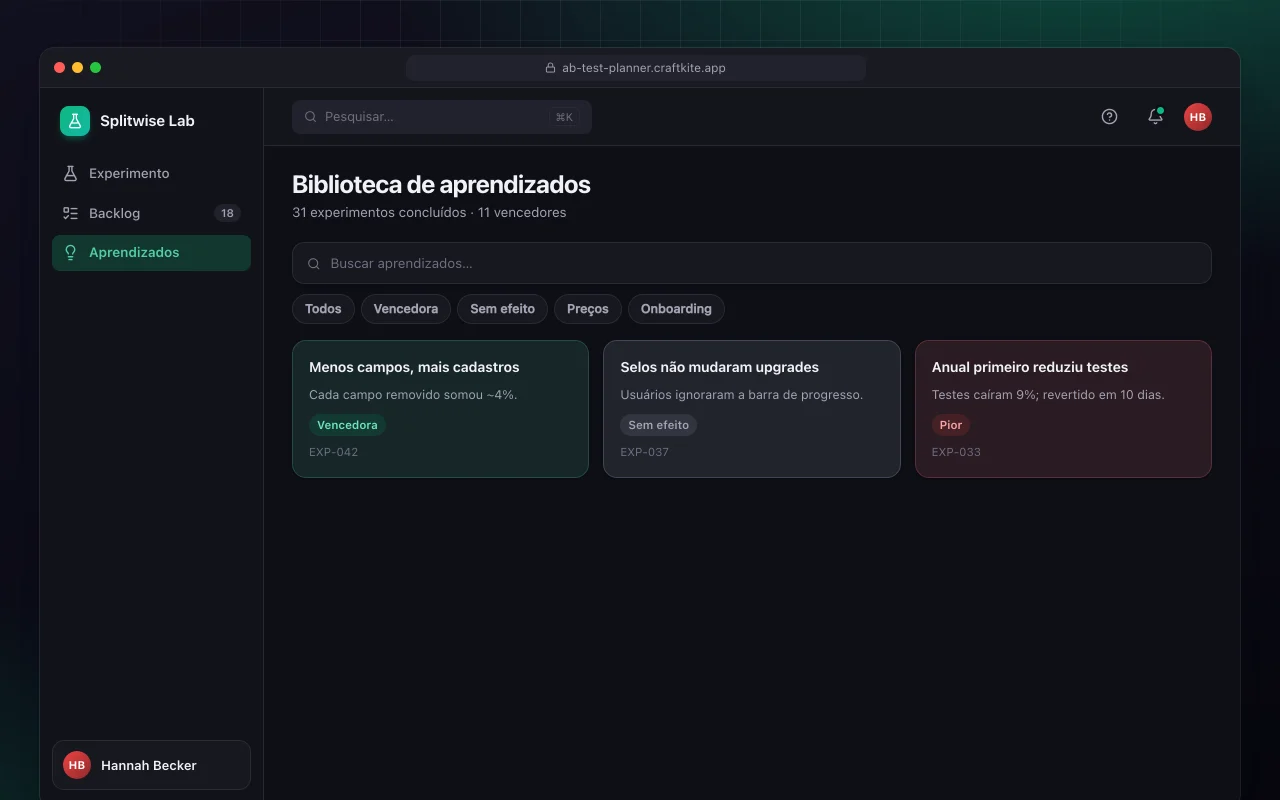Viewport: 1280px width, 800px height.
Task: Focus the Buscar aprendizados input
Action: [x=752, y=263]
